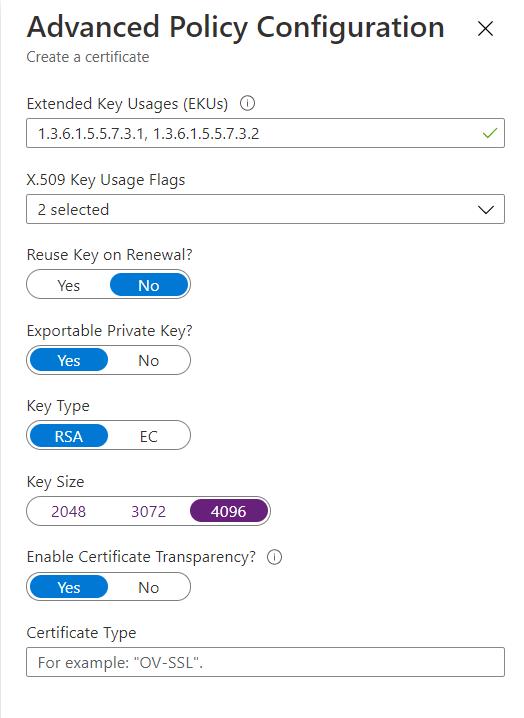524x718 pixels.
Task: Click the Extended Key Usages text field
Action: [x=265, y=133]
